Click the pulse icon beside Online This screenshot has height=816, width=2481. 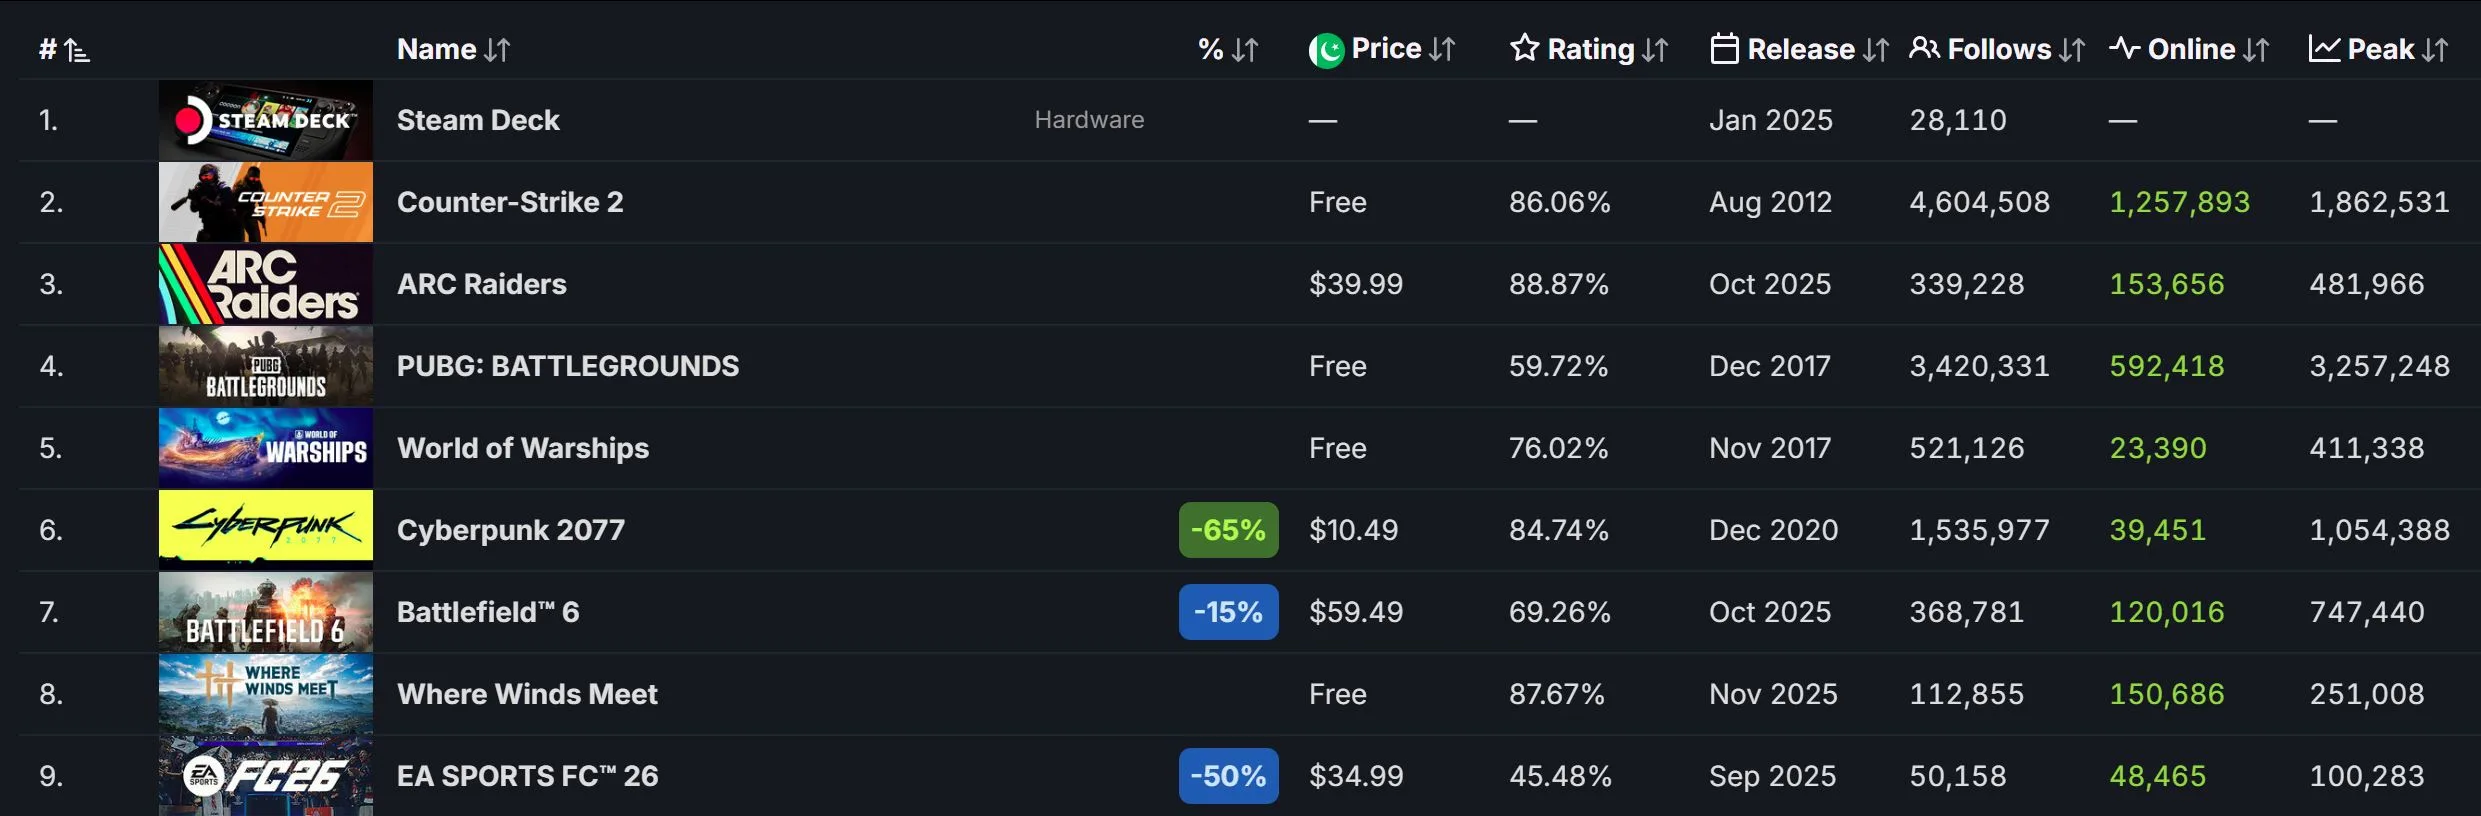click(x=2124, y=48)
